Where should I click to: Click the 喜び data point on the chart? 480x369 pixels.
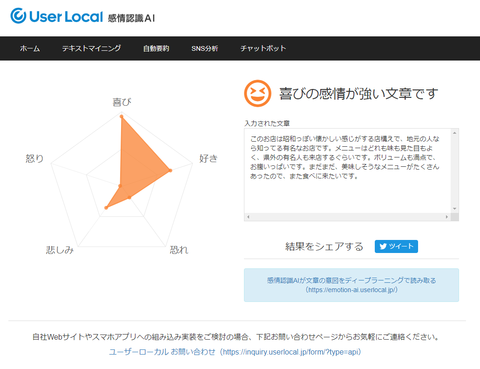pyautogui.click(x=122, y=116)
